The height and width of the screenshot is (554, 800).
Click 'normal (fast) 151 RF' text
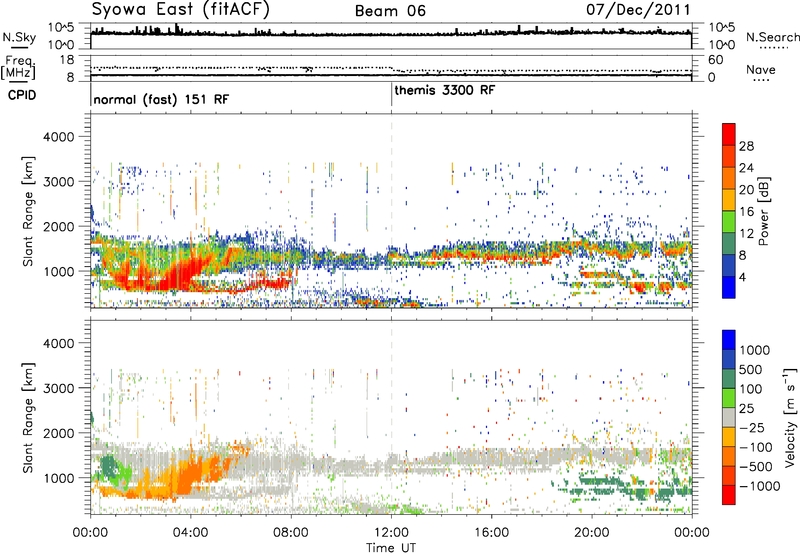[x=161, y=99]
